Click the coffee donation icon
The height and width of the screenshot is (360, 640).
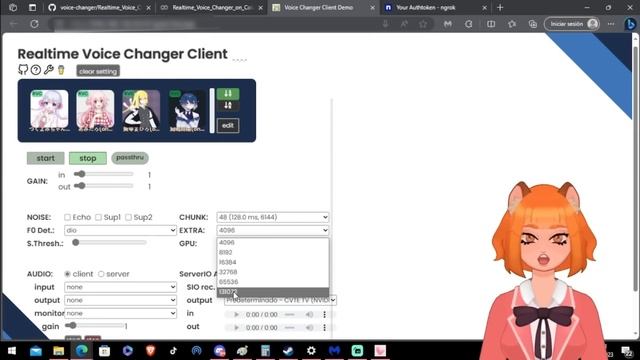click(x=61, y=70)
